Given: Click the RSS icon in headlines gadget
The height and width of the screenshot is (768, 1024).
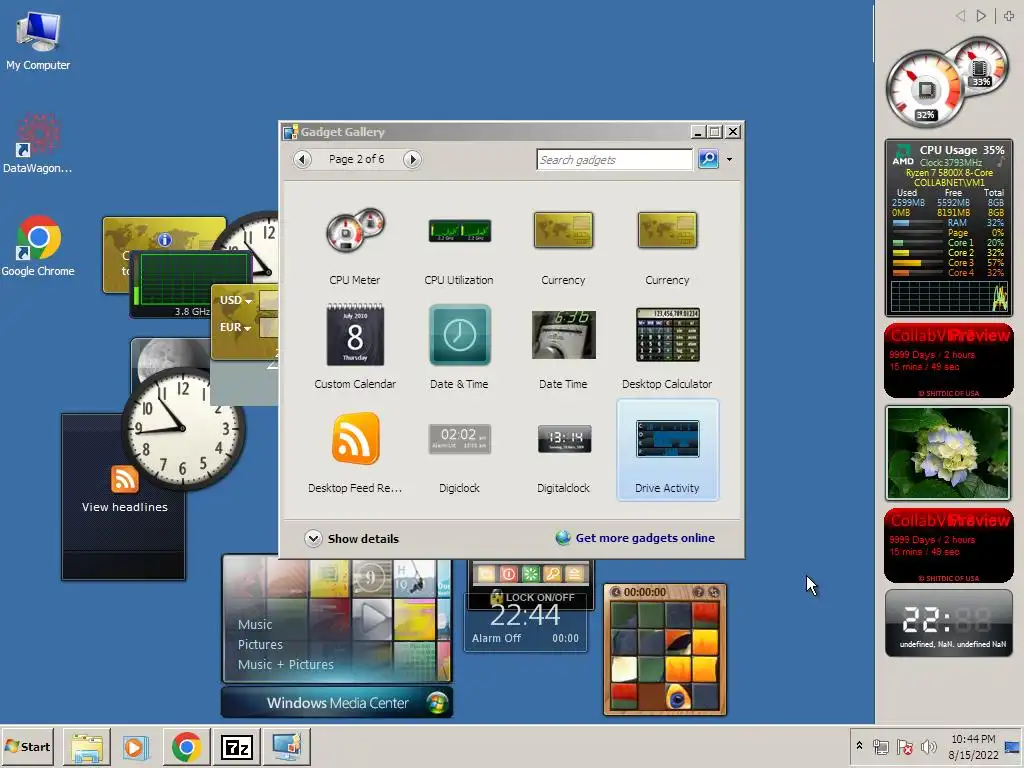Looking at the screenshot, I should click(x=124, y=479).
